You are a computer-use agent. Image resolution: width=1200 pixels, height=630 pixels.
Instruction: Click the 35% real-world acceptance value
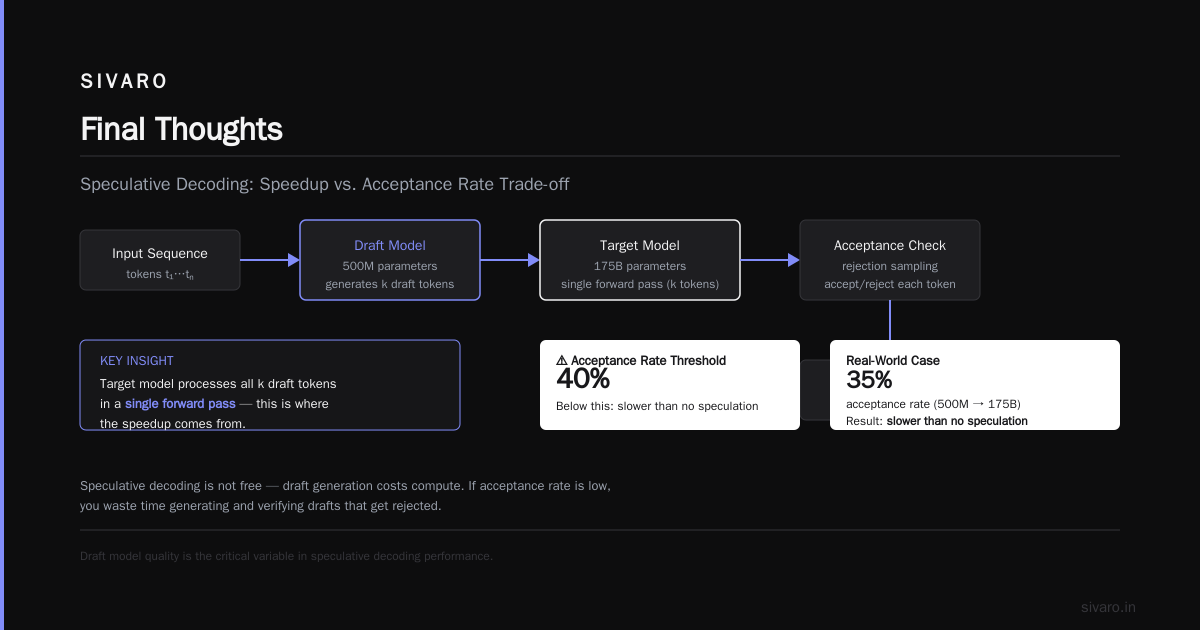pyautogui.click(x=869, y=380)
